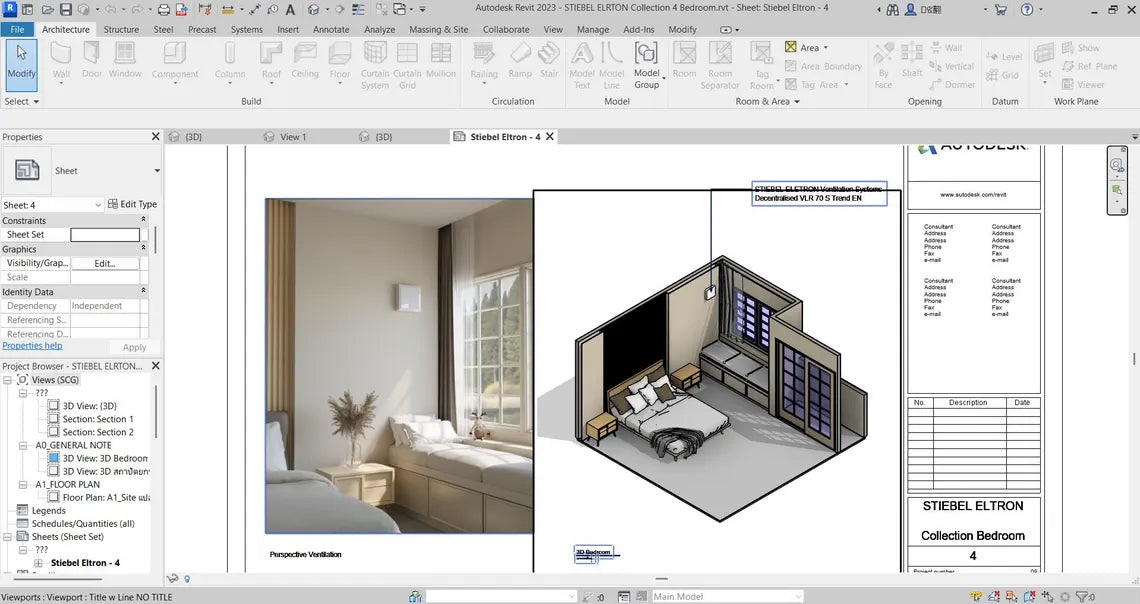This screenshot has height=604, width=1140.
Task: Collapse the Identity Data properties section
Action: tap(143, 291)
